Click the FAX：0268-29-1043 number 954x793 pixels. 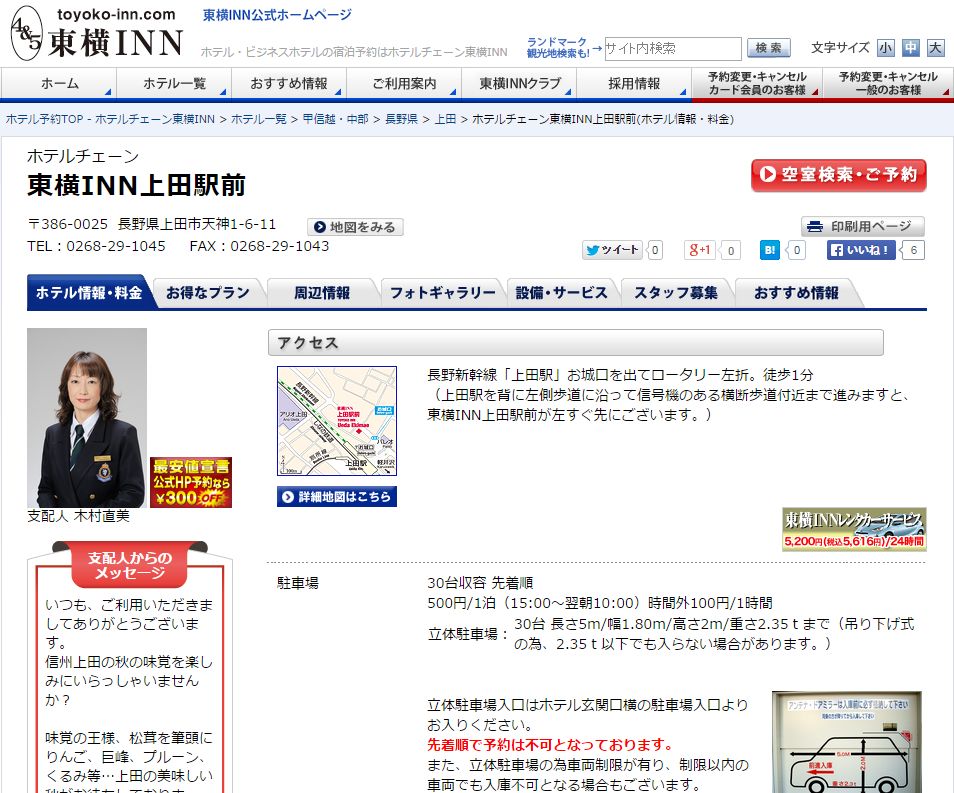pos(259,246)
